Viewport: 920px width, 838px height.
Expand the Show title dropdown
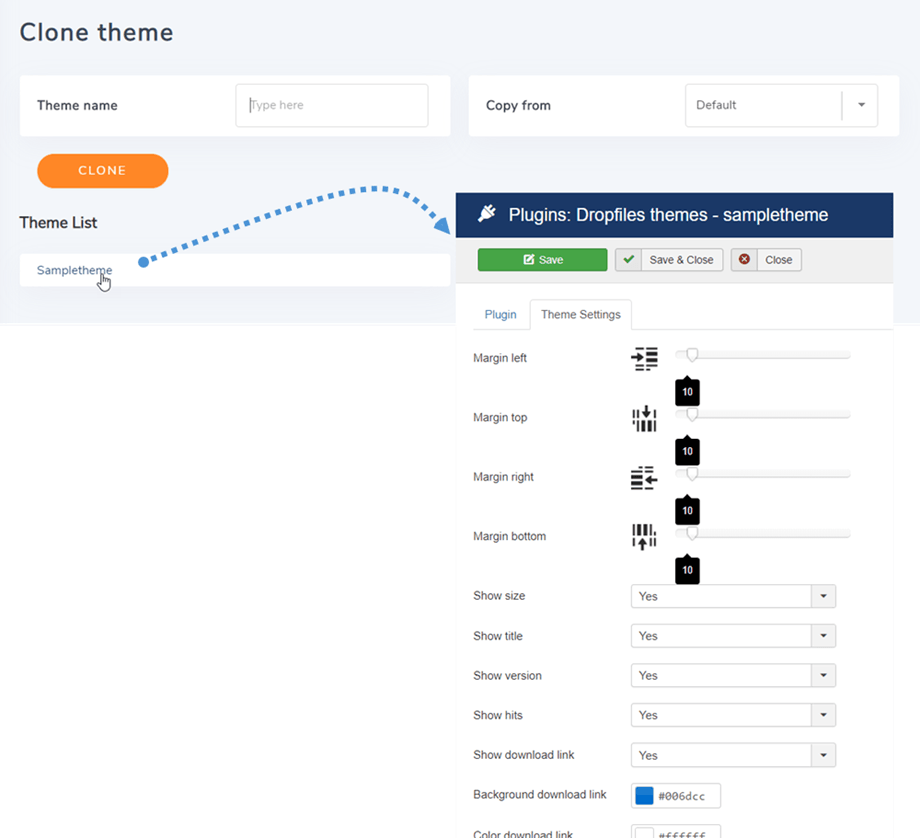(823, 636)
